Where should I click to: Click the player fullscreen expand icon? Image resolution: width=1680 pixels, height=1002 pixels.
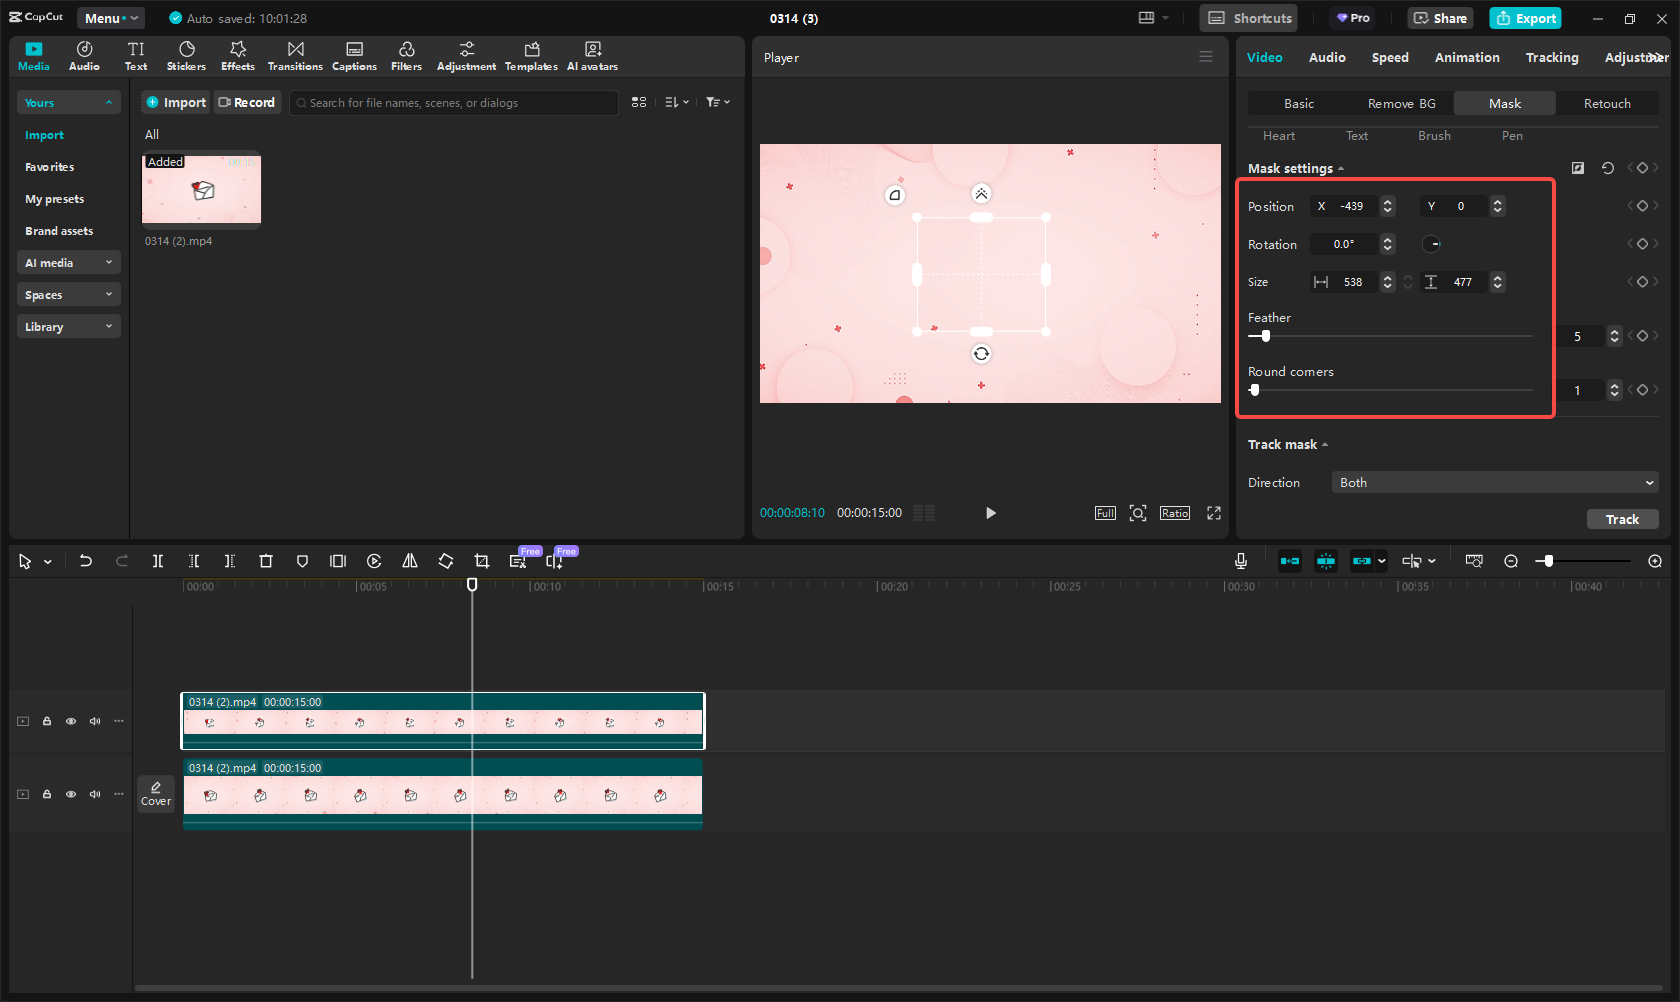pos(1214,513)
